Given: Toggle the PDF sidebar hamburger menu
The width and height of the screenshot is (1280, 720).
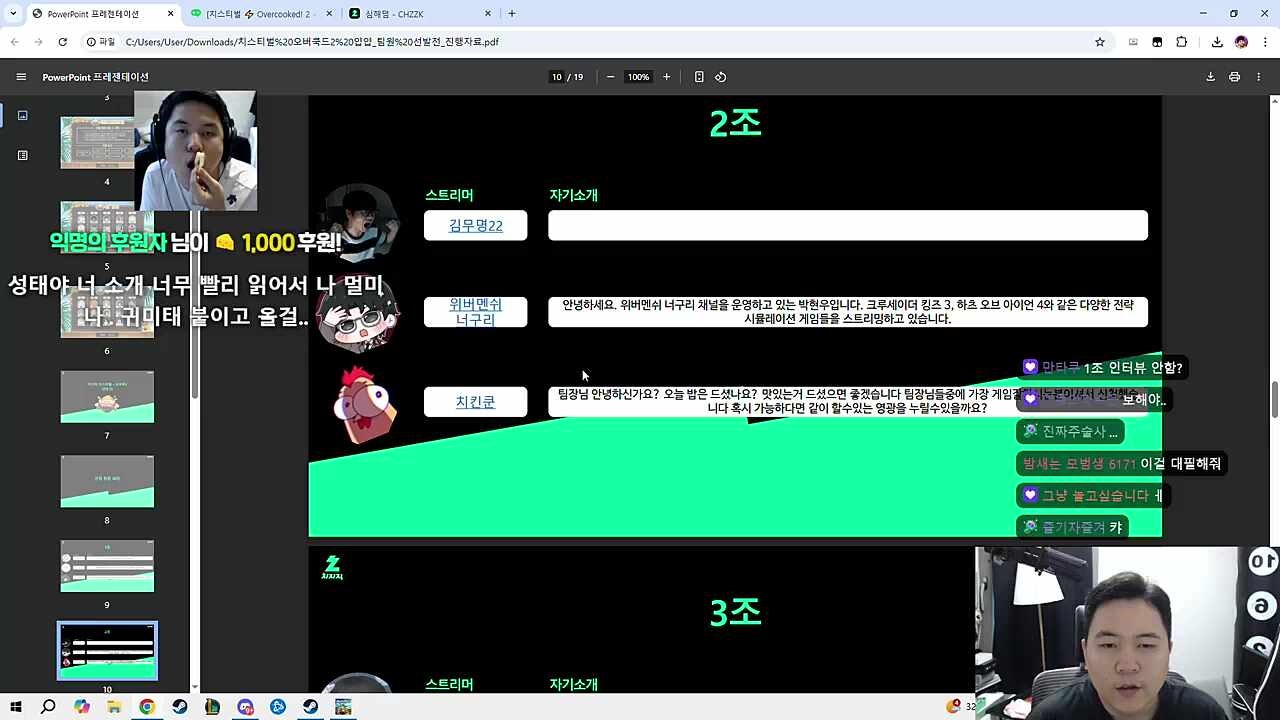Looking at the screenshot, I should click(x=21, y=77).
